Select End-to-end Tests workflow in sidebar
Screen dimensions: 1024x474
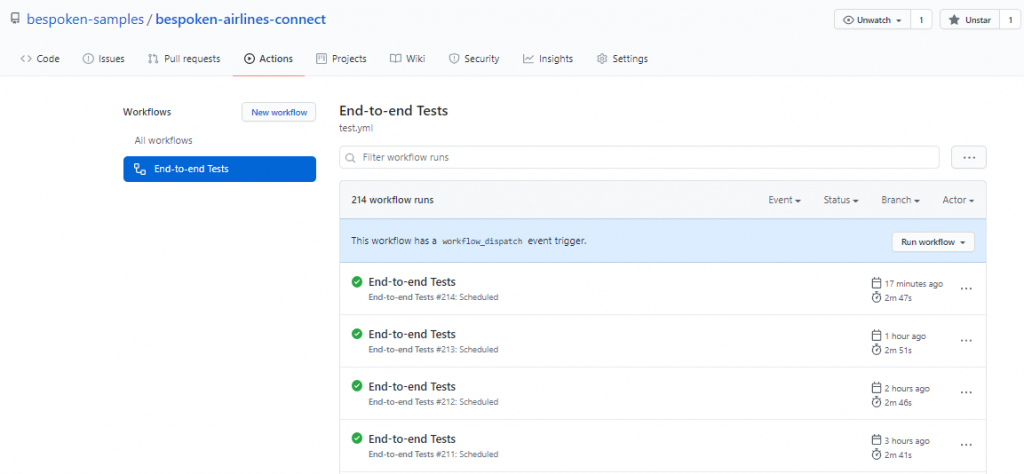tap(219, 169)
